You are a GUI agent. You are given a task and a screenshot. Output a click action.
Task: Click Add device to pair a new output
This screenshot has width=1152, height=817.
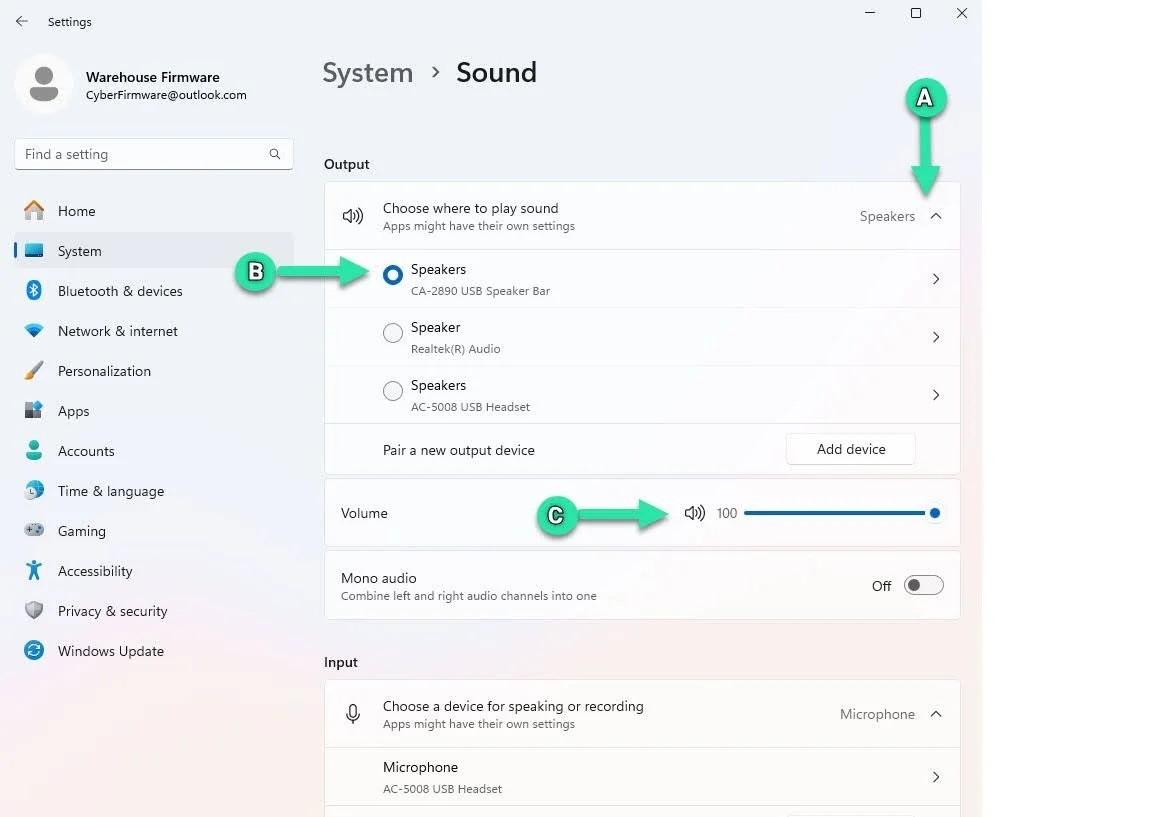tap(850, 449)
